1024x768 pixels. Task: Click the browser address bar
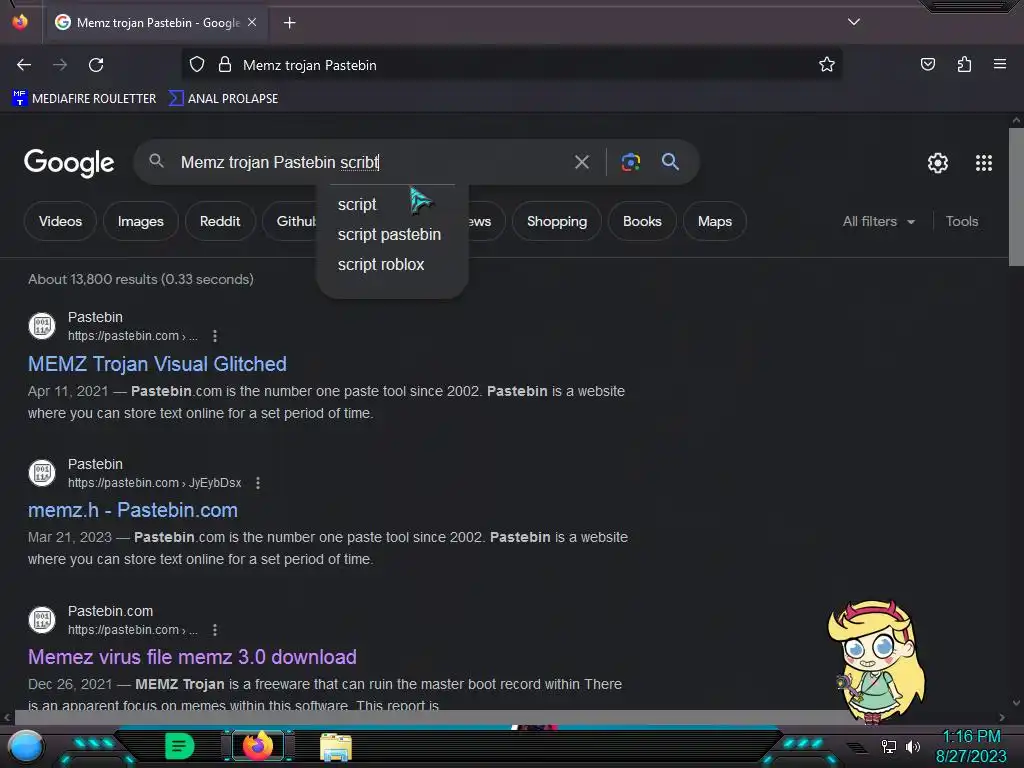tap(511, 65)
